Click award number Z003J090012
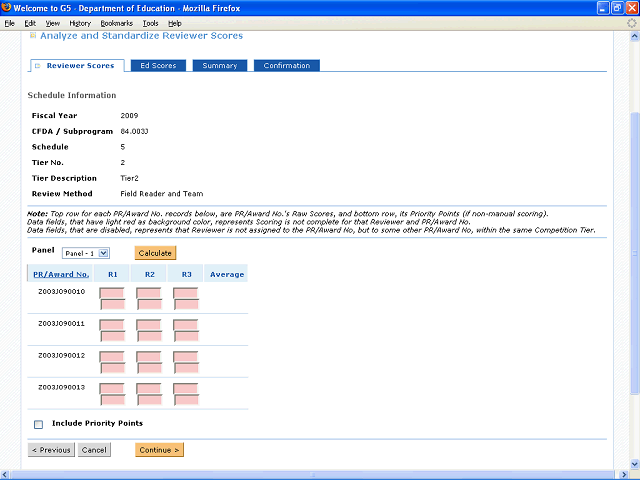Screen dimensions: 640x480 click(x=62, y=355)
